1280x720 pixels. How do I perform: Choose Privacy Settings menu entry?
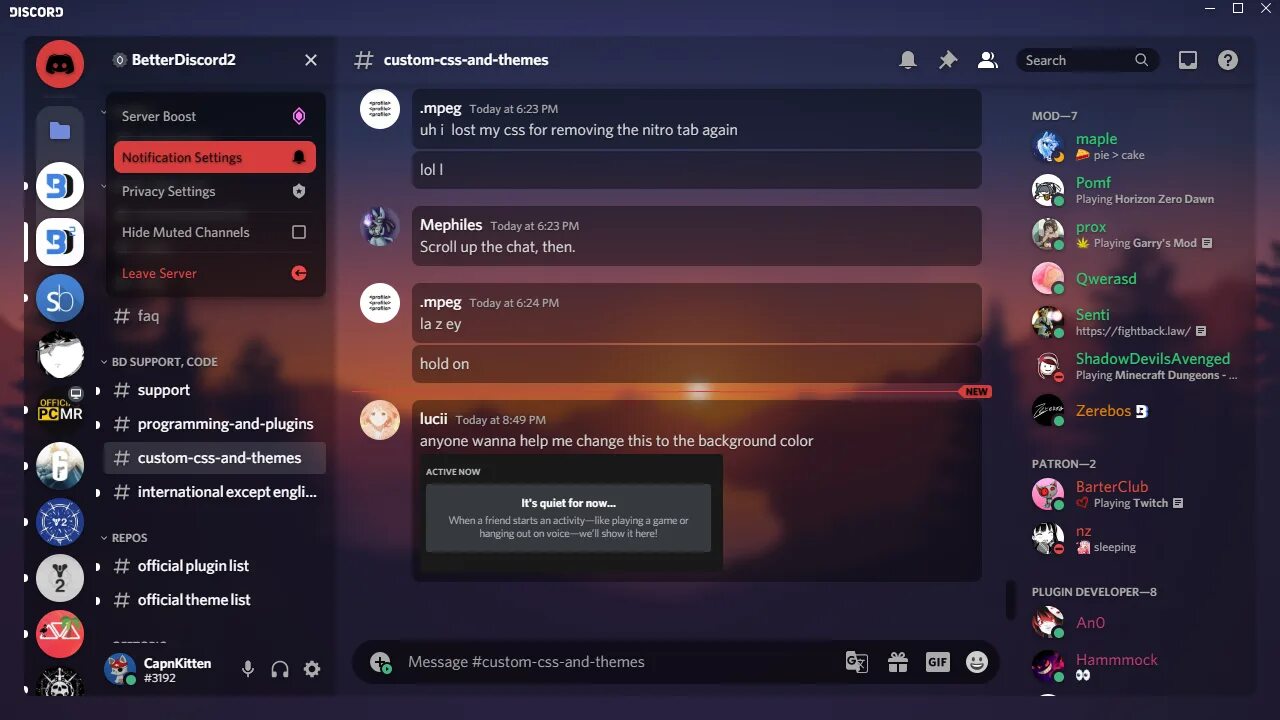point(215,191)
